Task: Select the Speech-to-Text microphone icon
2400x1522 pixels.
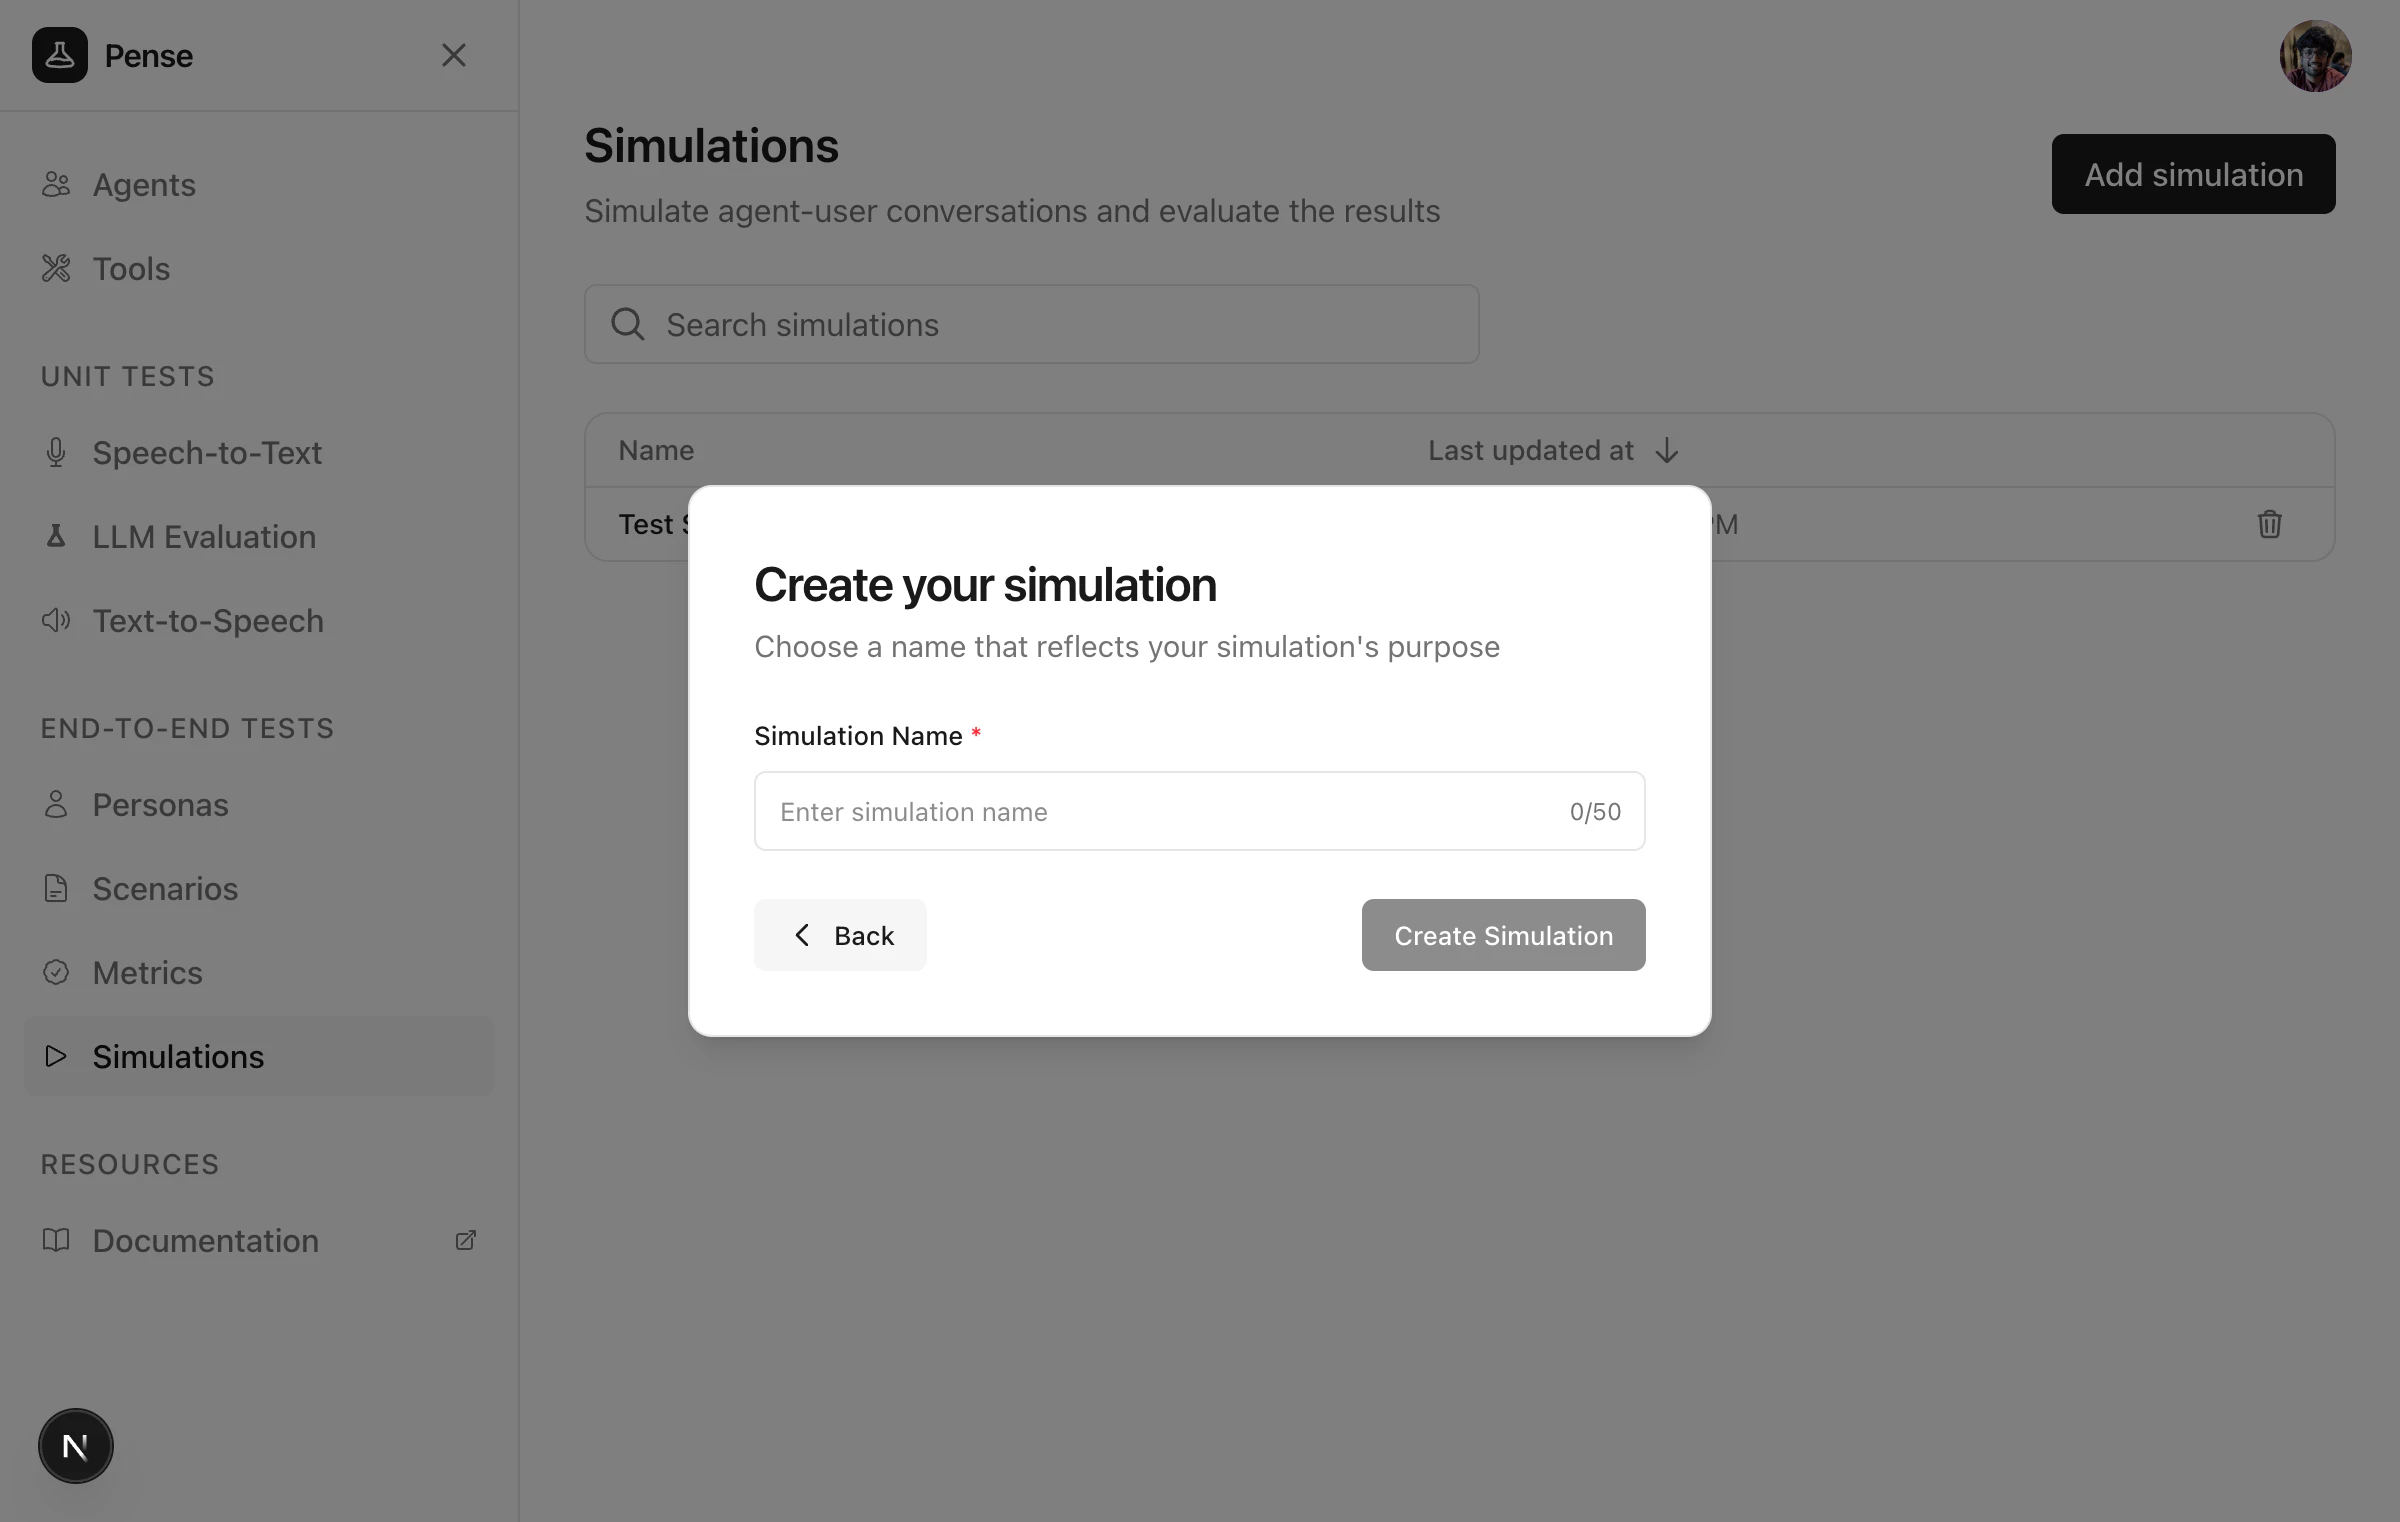Action: [x=56, y=452]
